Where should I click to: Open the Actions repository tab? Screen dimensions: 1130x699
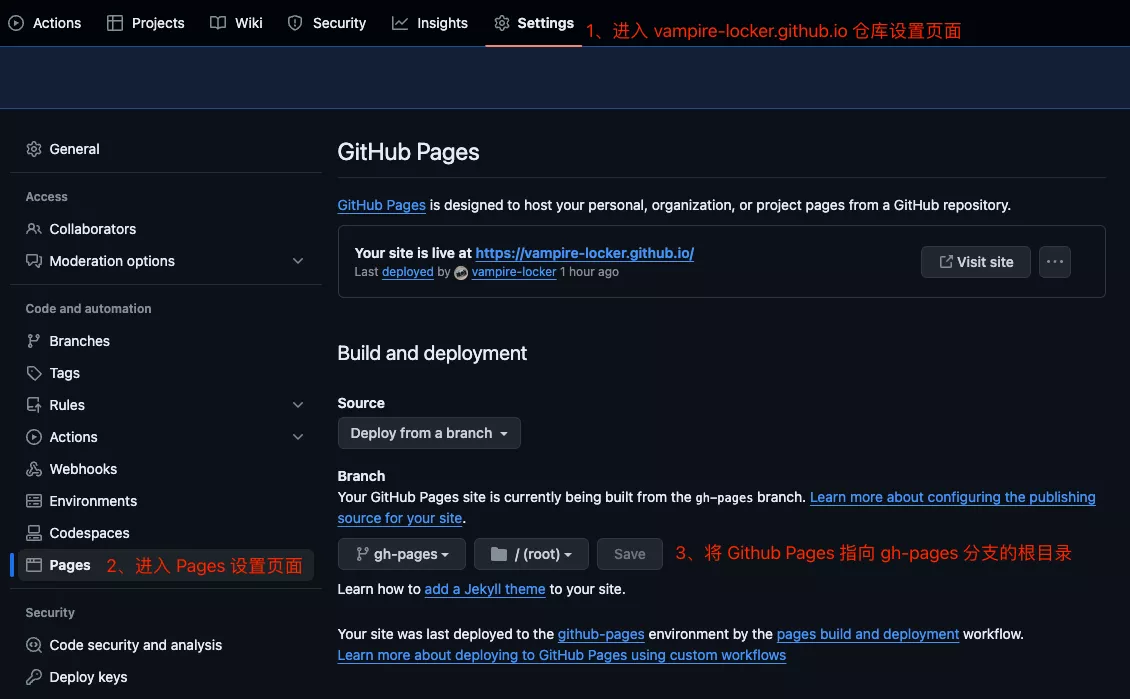45,23
